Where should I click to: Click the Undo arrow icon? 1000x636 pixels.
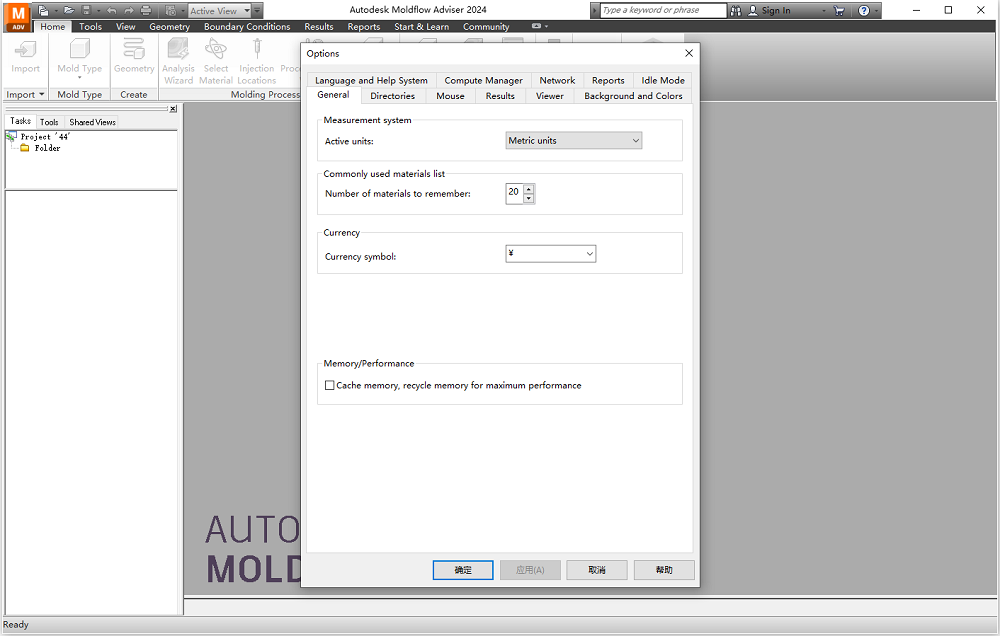[x=112, y=11]
